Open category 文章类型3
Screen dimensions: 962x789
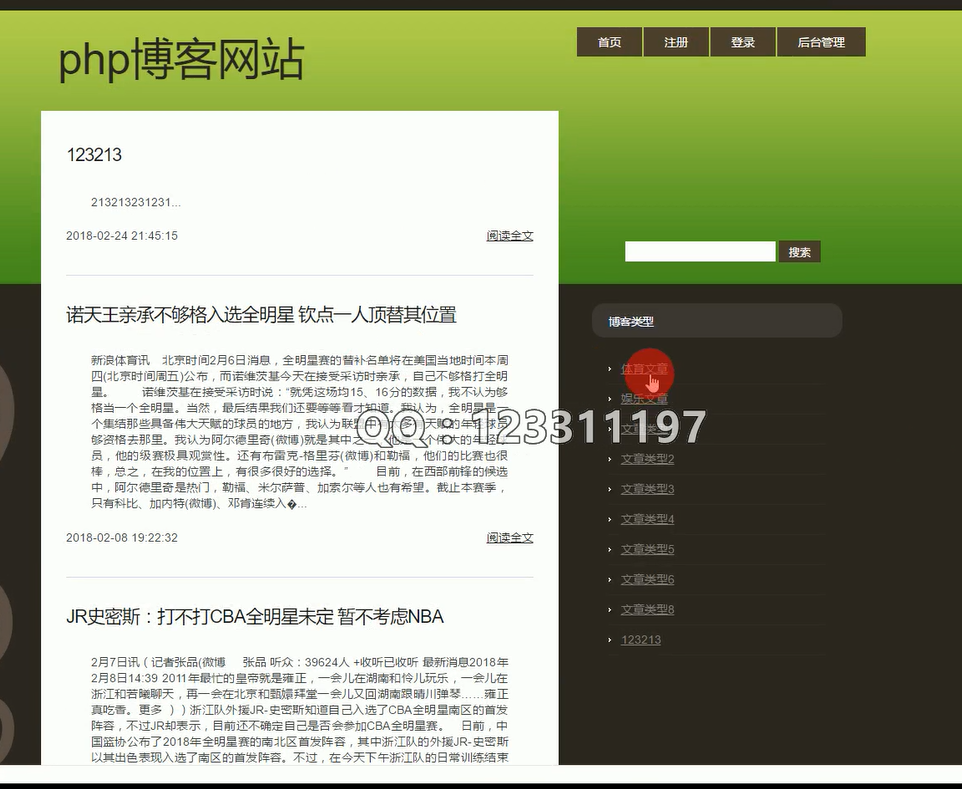pyautogui.click(x=647, y=489)
